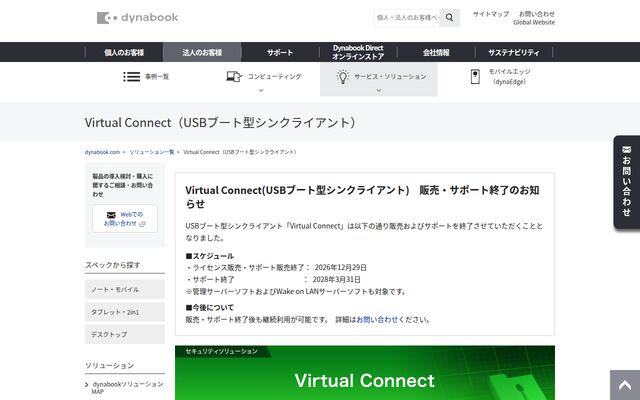The image size is (640, 400).
Task: Open the サステナビリティ menu
Action: (x=514, y=52)
